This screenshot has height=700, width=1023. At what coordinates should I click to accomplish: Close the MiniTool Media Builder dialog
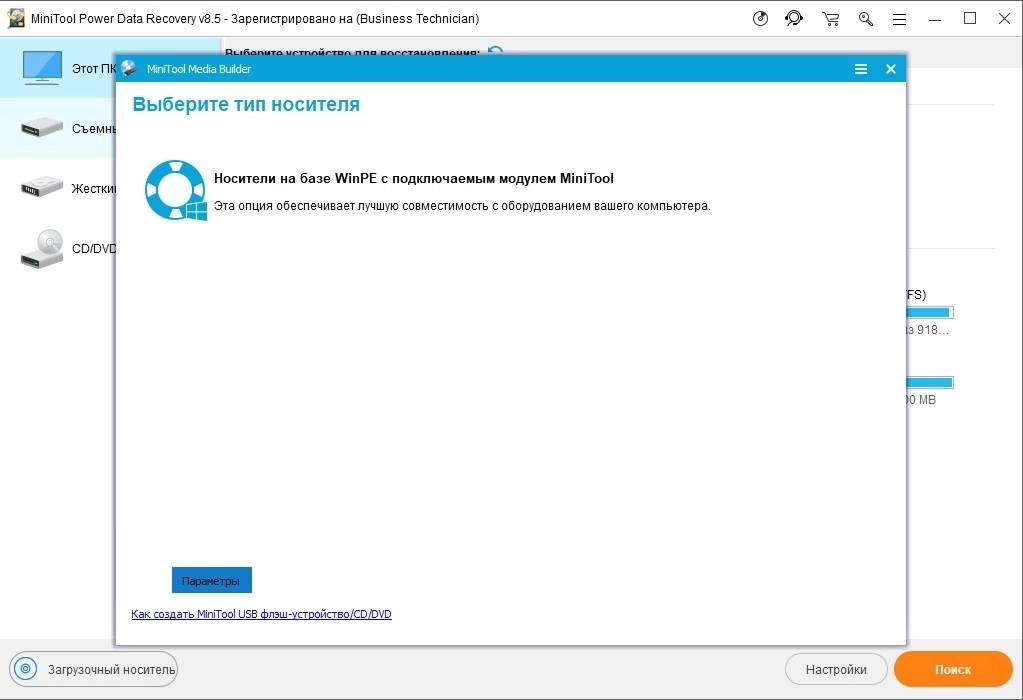891,69
